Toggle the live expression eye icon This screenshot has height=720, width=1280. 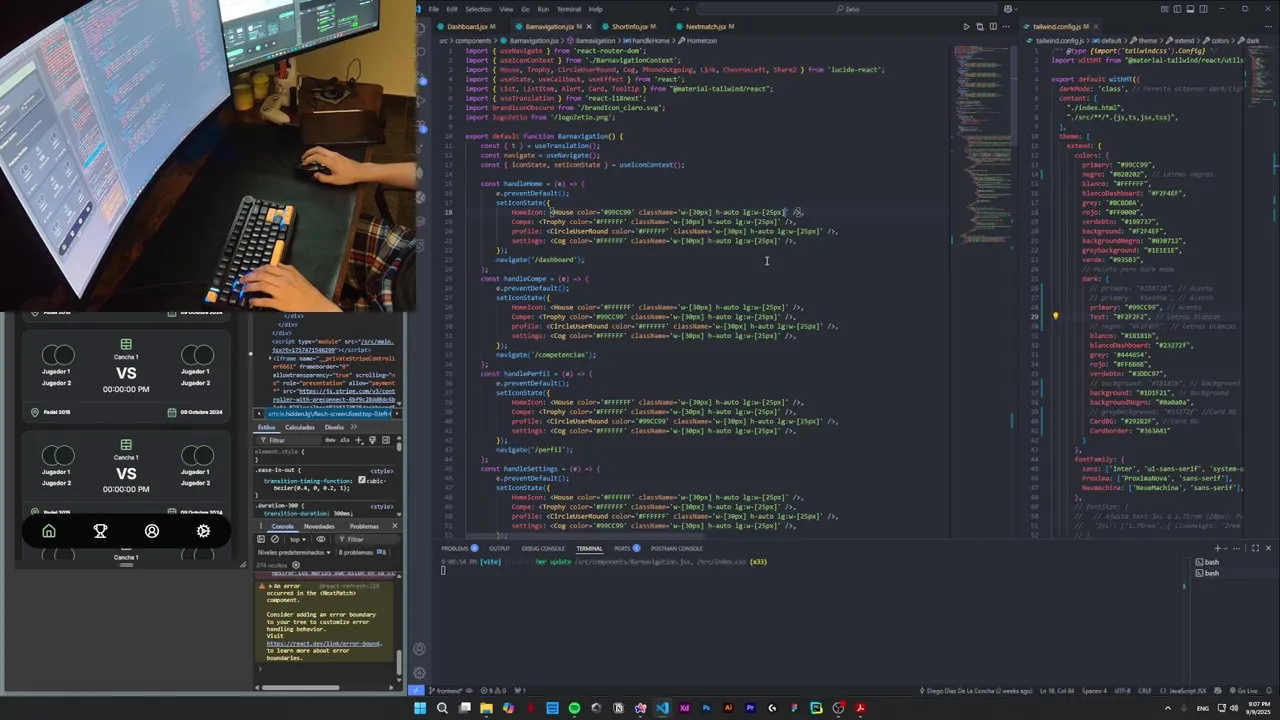321,539
